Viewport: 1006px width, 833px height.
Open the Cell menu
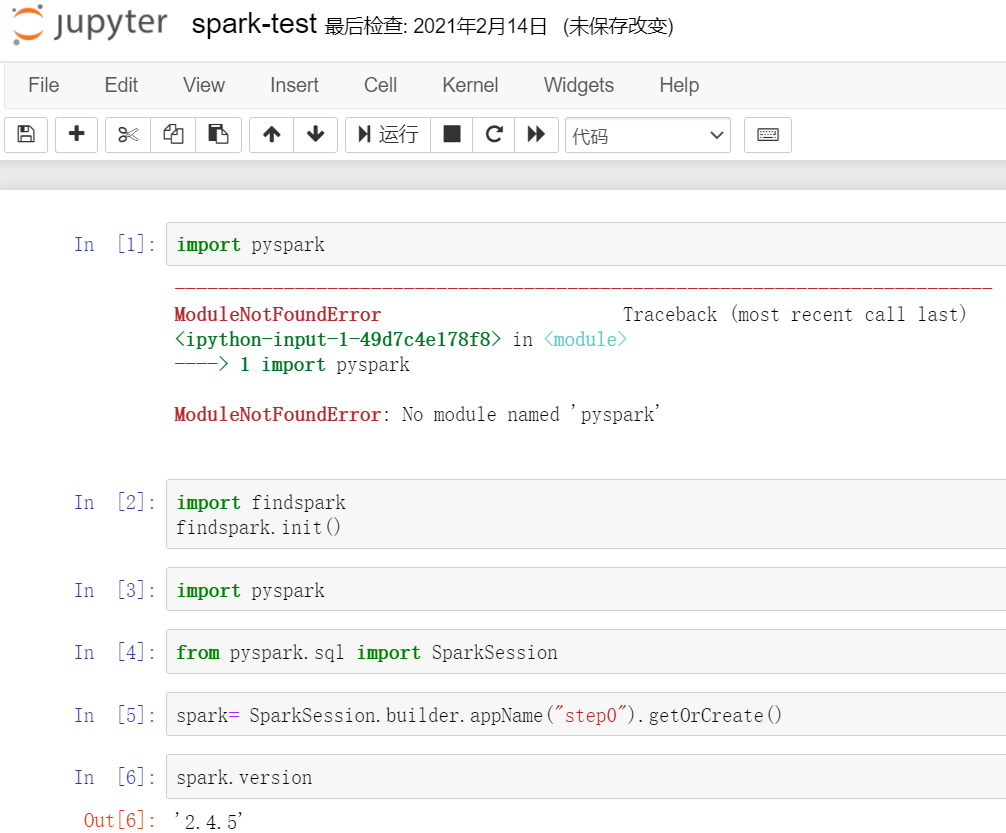pyautogui.click(x=380, y=85)
